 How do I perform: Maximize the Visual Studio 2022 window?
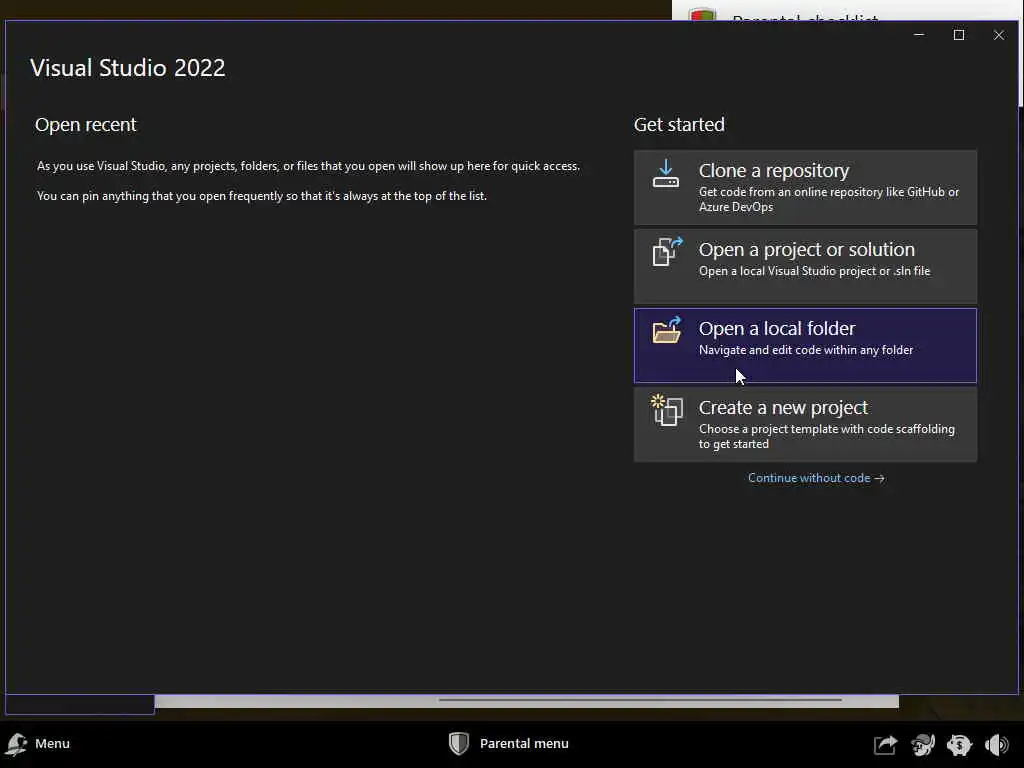959,35
